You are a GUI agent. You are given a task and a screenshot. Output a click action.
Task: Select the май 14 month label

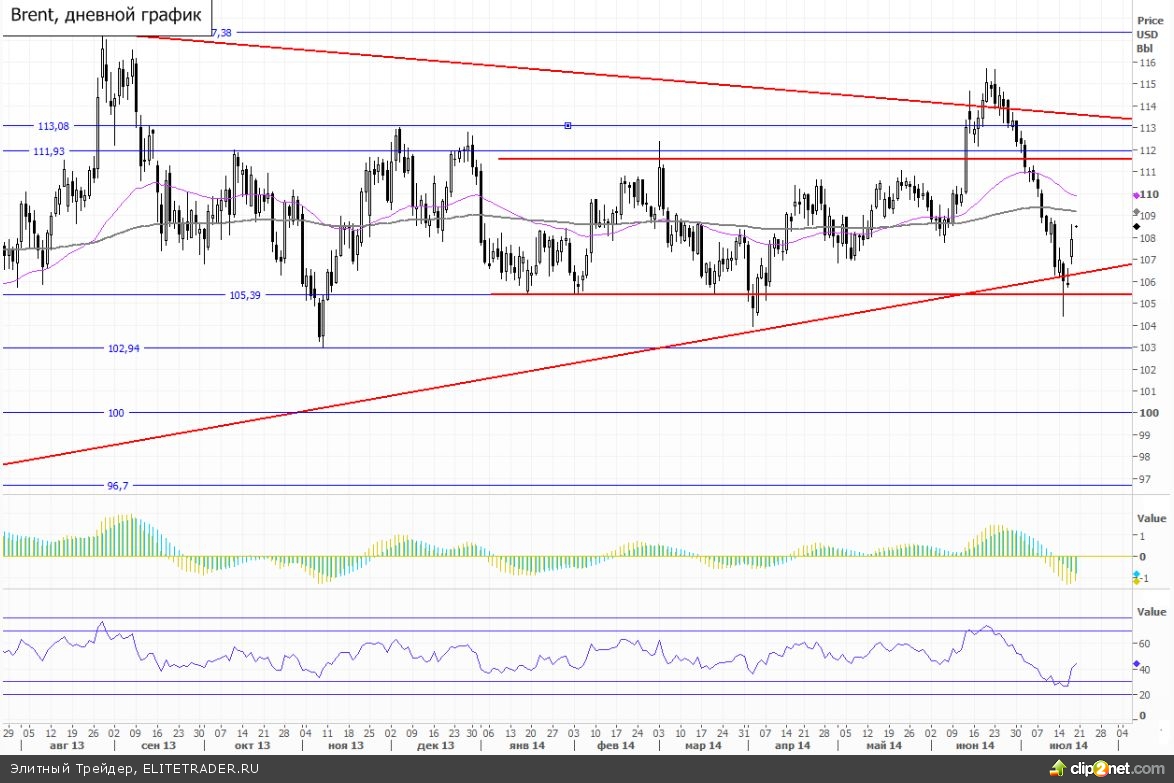(x=884, y=746)
